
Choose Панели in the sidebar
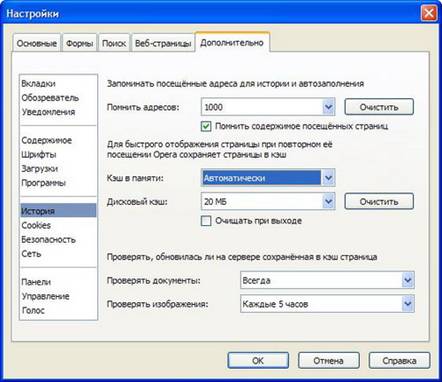click(x=36, y=282)
